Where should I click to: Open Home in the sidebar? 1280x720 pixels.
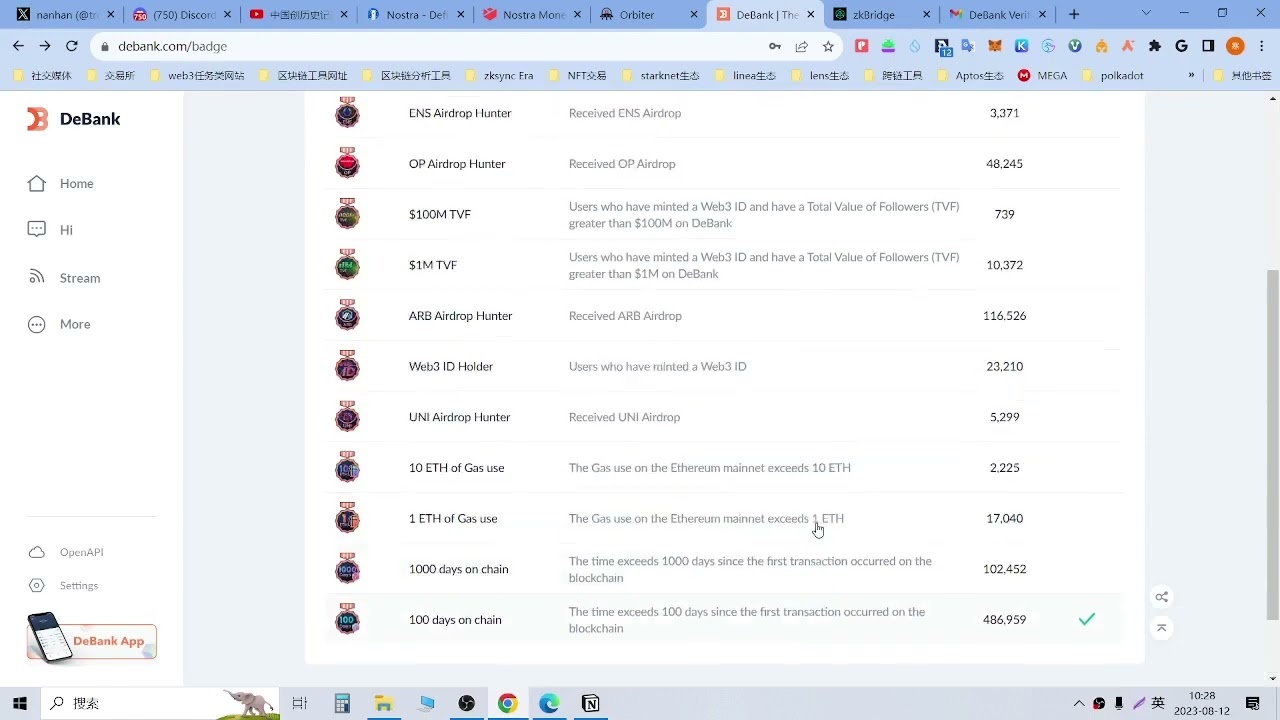point(61,183)
